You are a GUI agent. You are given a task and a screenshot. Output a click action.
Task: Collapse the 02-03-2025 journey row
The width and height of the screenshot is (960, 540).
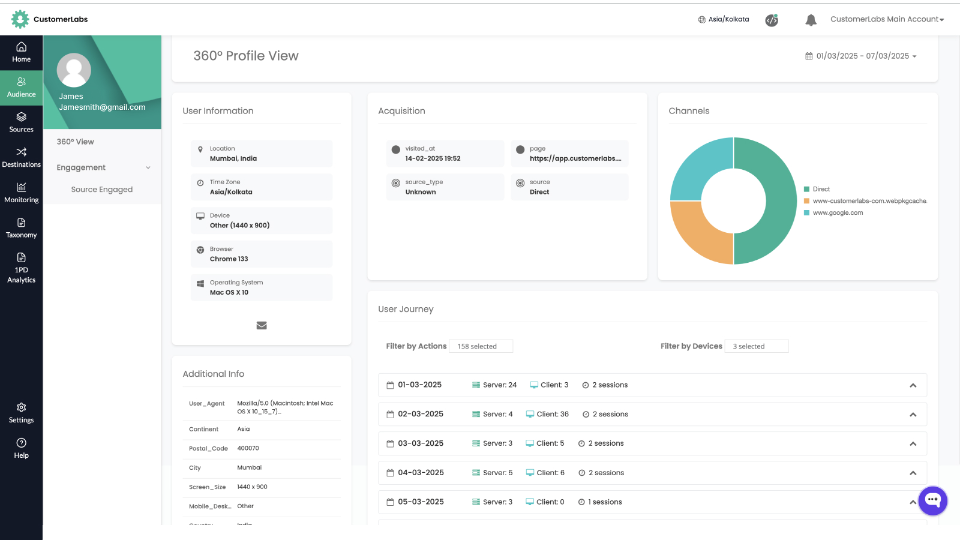[x=913, y=414]
